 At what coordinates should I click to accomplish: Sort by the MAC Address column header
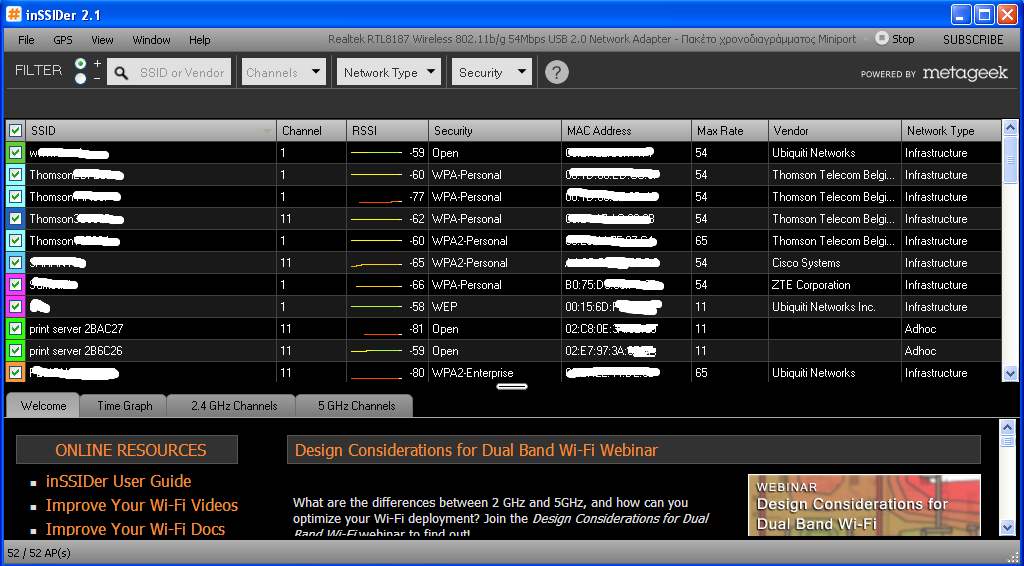[626, 131]
